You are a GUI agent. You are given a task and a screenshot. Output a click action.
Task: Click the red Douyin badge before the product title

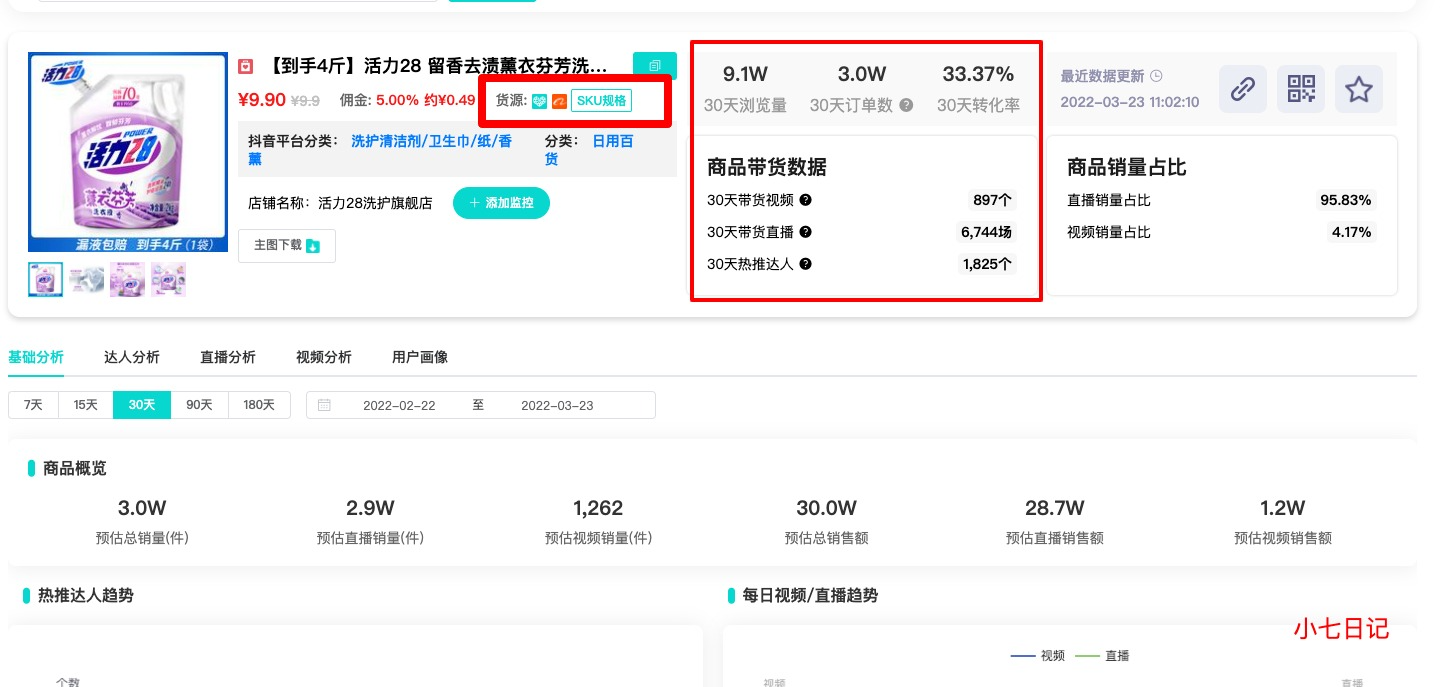(x=246, y=64)
